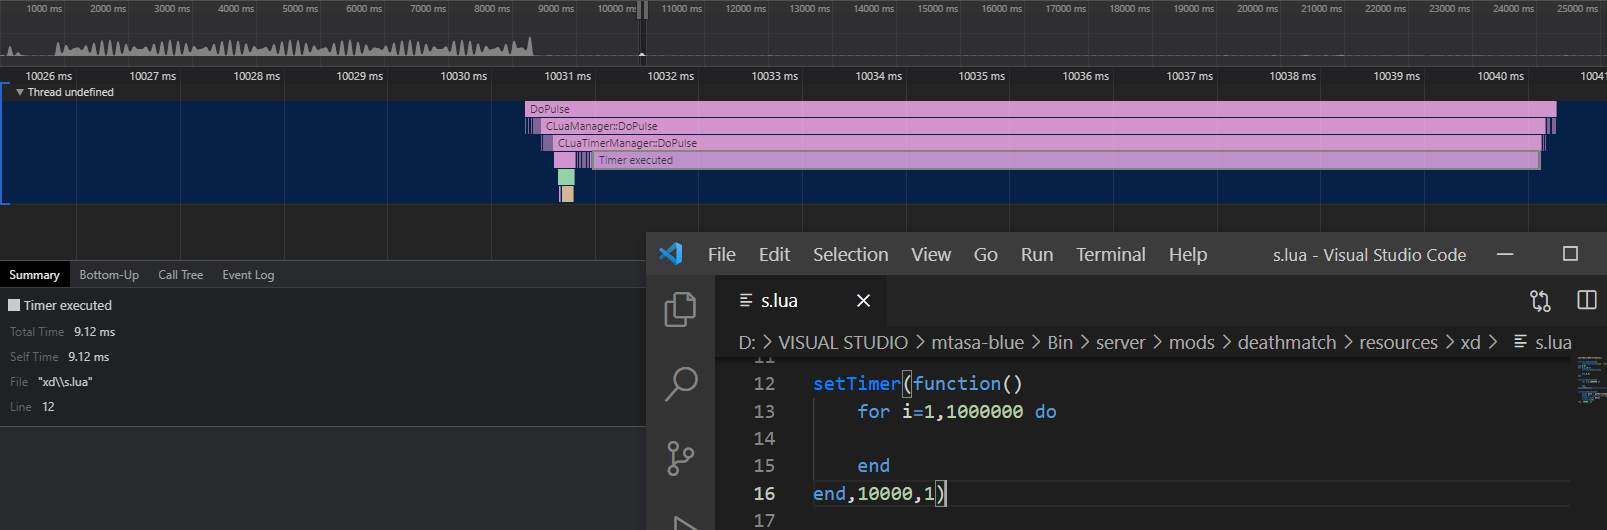
Task: Click the editor minimap in VS Code
Action: click(1590, 381)
